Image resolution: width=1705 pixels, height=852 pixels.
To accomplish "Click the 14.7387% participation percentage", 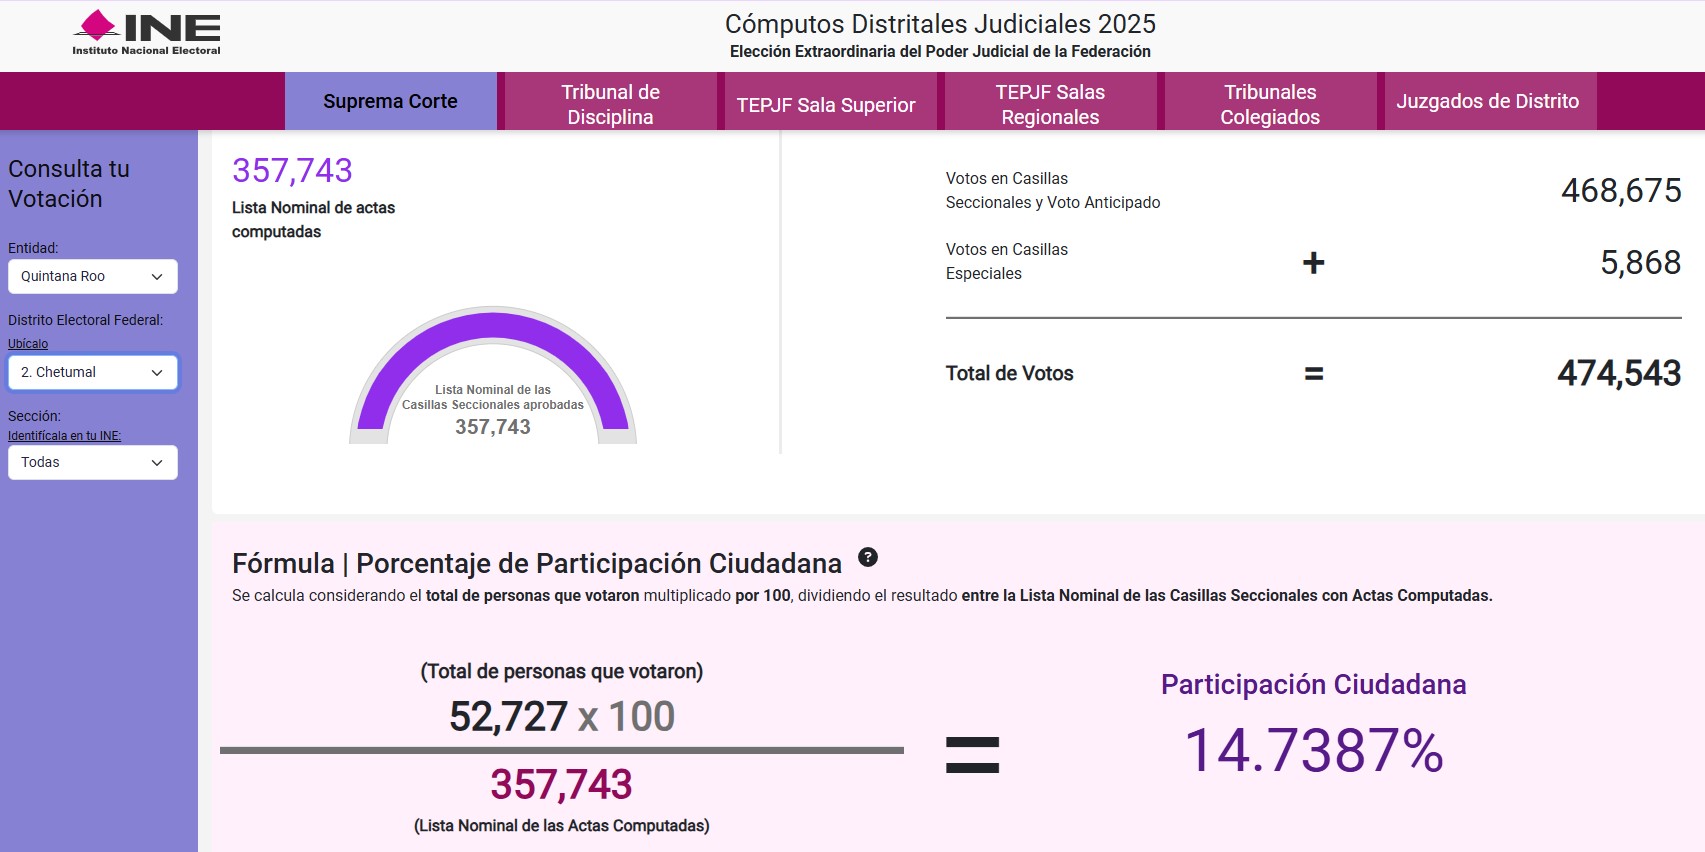I will coord(1313,751).
